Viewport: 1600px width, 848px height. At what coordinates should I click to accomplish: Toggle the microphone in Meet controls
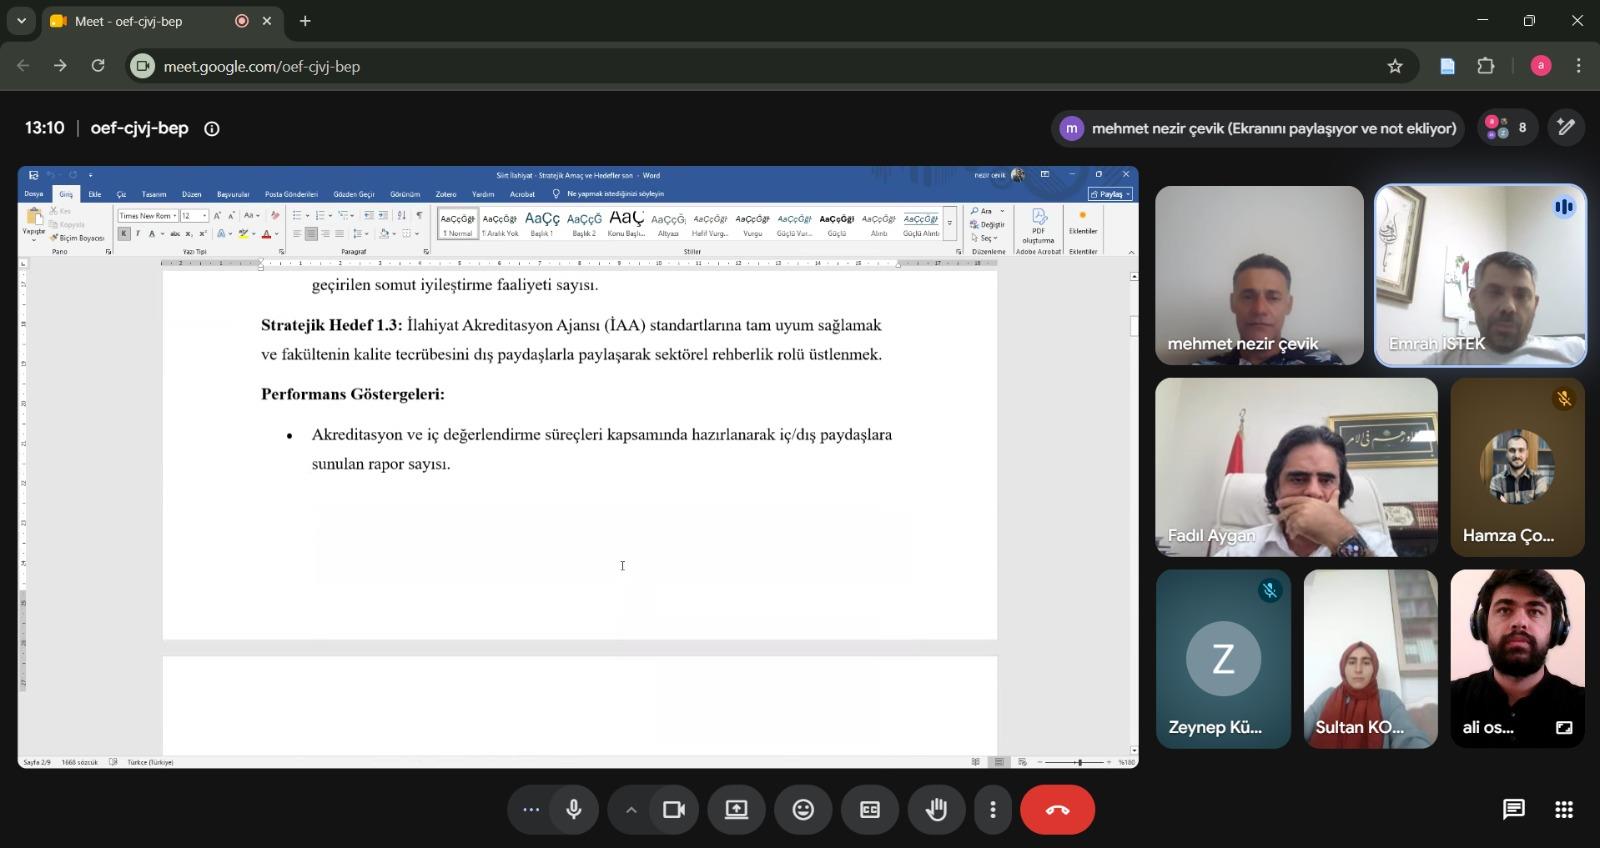[574, 810]
